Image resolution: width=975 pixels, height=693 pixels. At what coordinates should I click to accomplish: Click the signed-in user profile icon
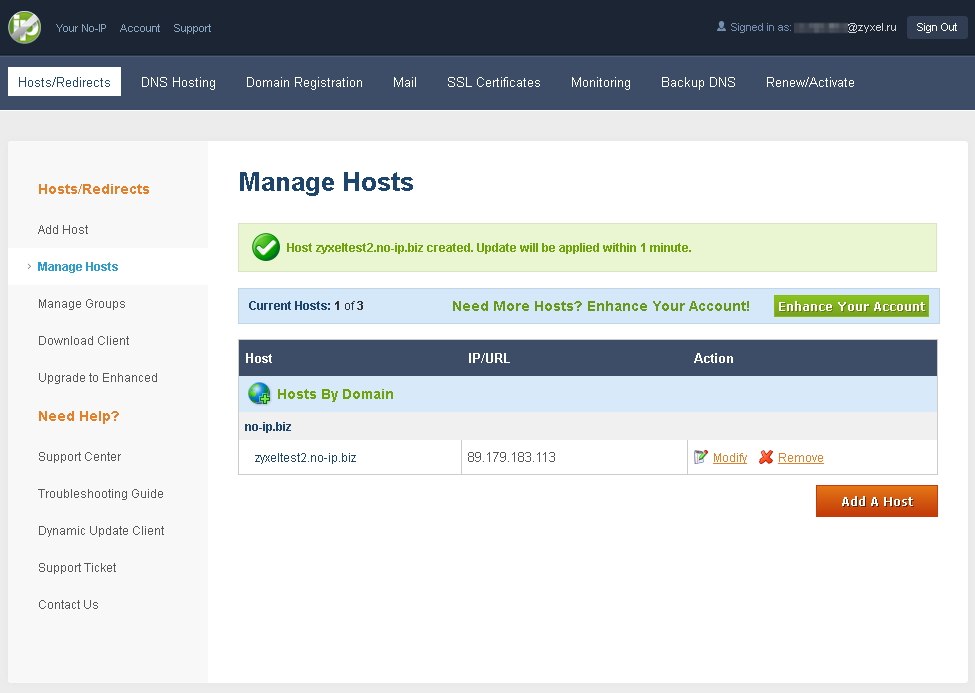[721, 27]
